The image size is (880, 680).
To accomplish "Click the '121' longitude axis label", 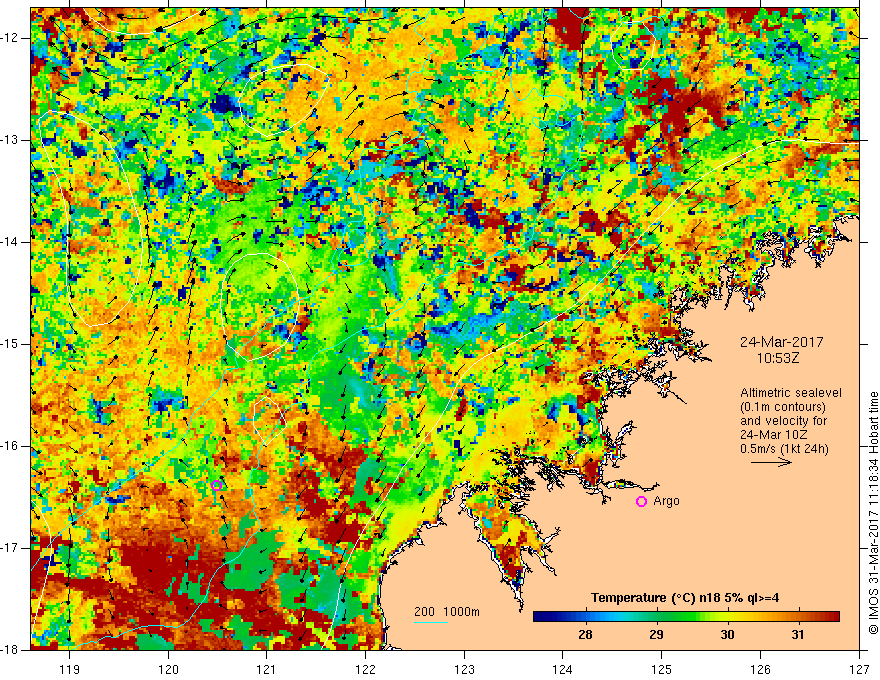I will click(x=267, y=669).
